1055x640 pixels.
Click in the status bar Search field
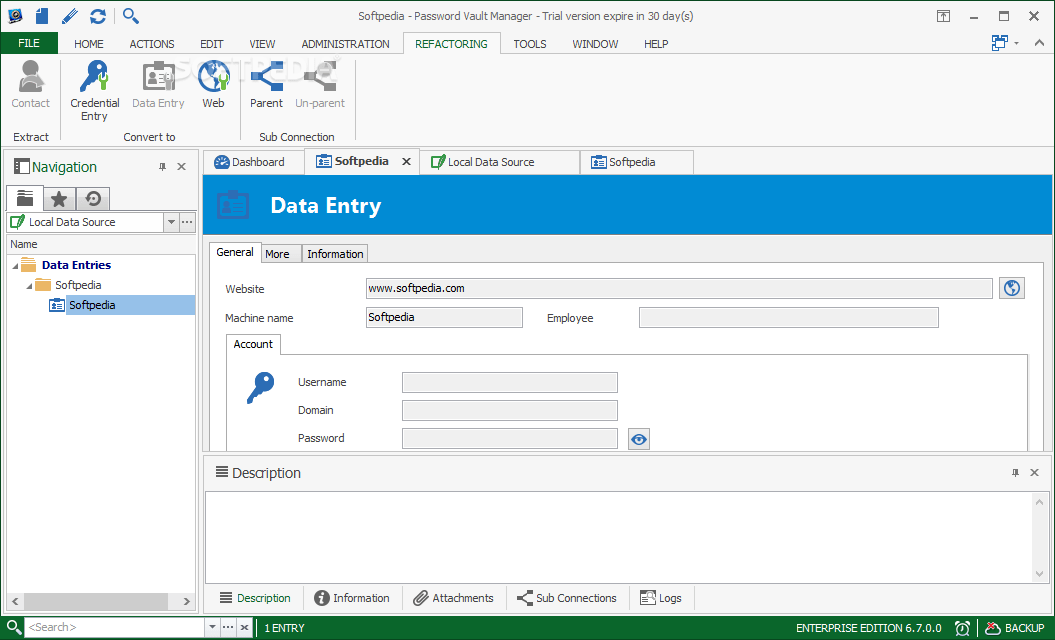tap(114, 627)
